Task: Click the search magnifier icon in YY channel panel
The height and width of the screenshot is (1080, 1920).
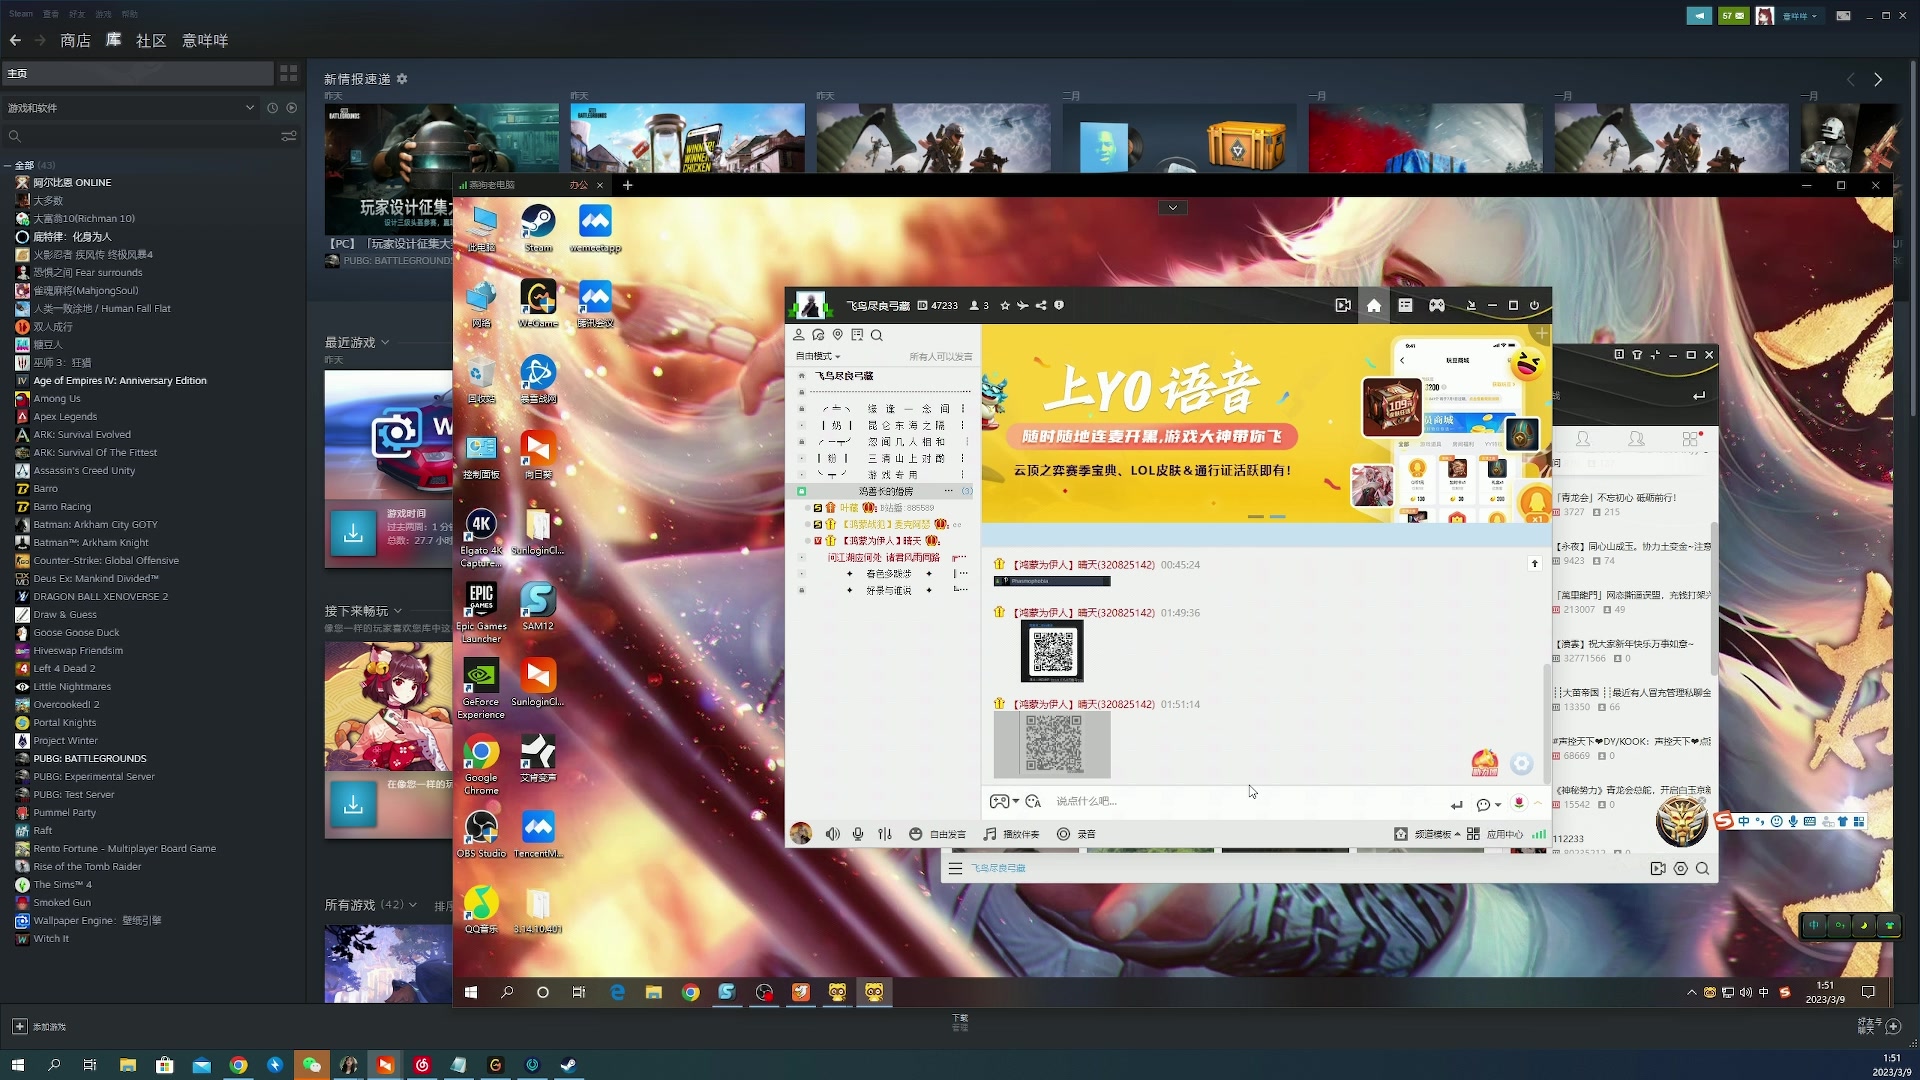Action: (x=877, y=335)
